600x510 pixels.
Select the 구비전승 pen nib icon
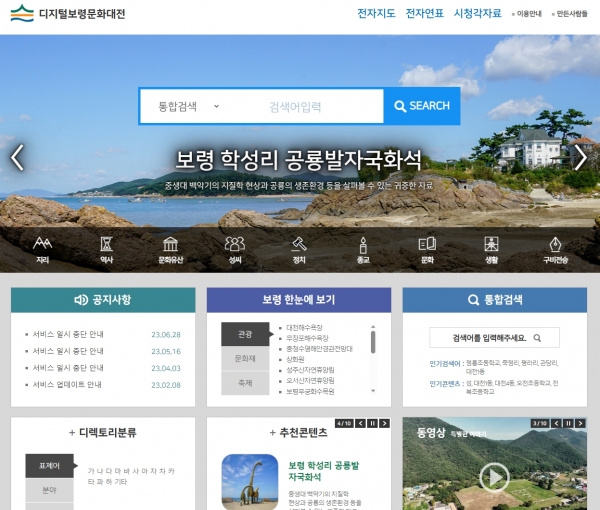pos(555,248)
